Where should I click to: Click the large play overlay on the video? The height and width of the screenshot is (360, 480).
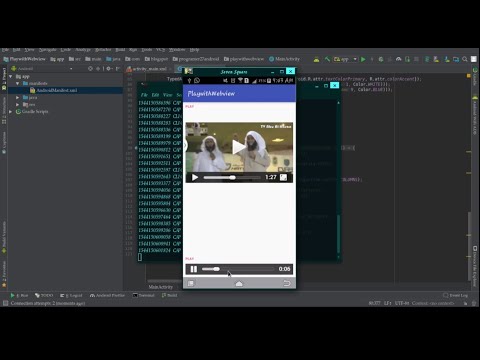pos(239,147)
